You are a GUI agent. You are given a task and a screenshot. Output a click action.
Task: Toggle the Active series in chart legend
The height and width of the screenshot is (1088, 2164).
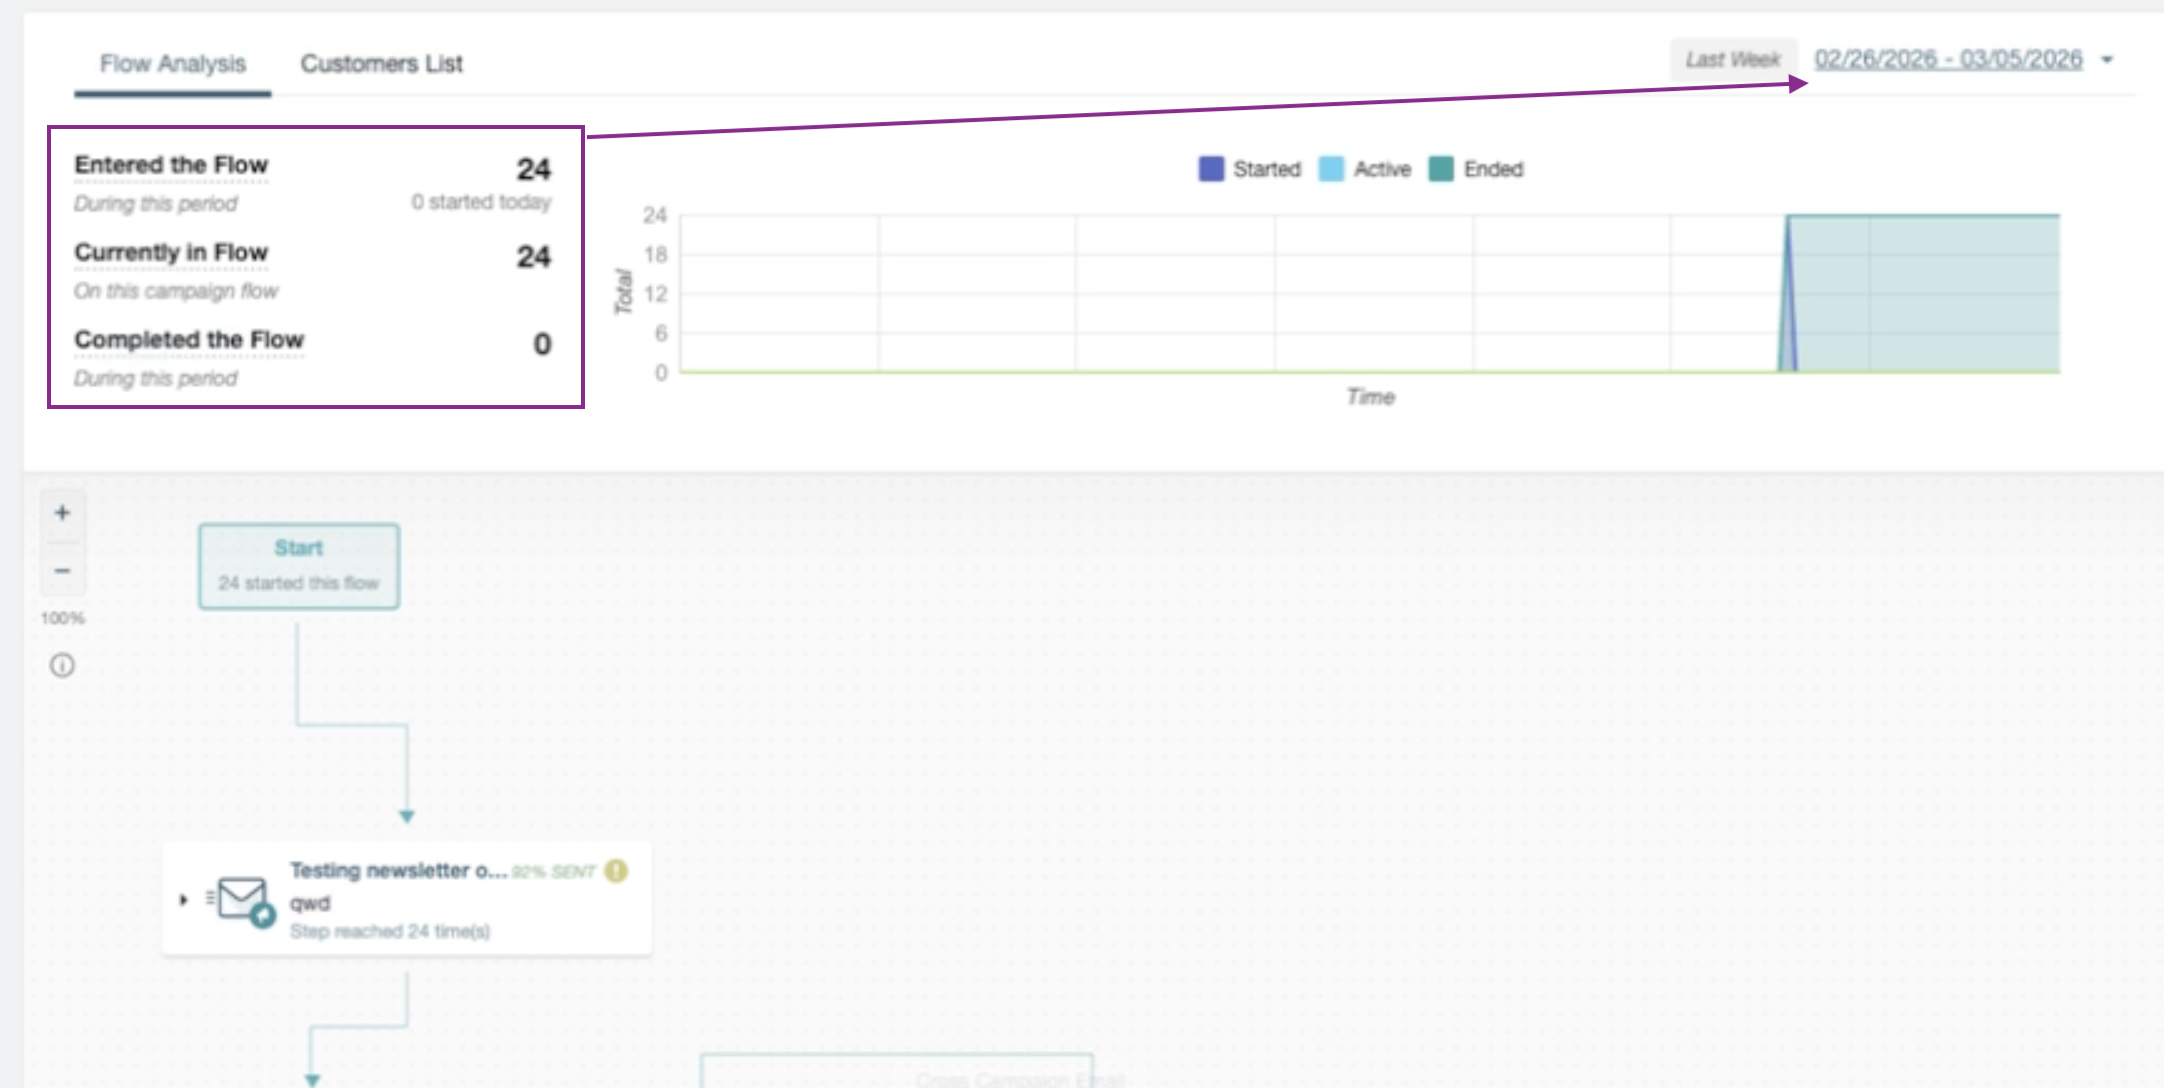(x=1366, y=169)
